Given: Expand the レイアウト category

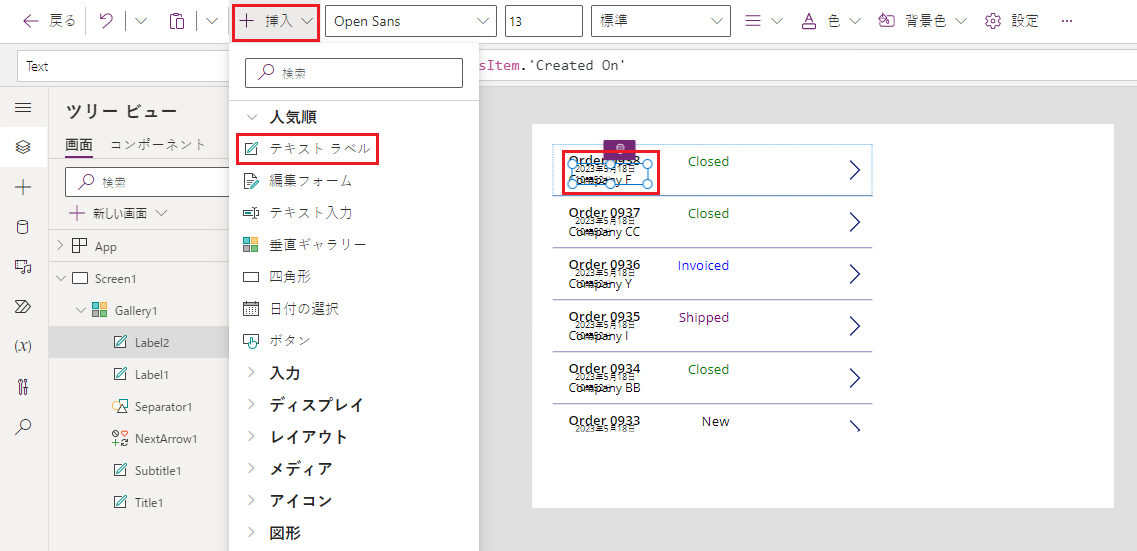Looking at the screenshot, I should 252,436.
